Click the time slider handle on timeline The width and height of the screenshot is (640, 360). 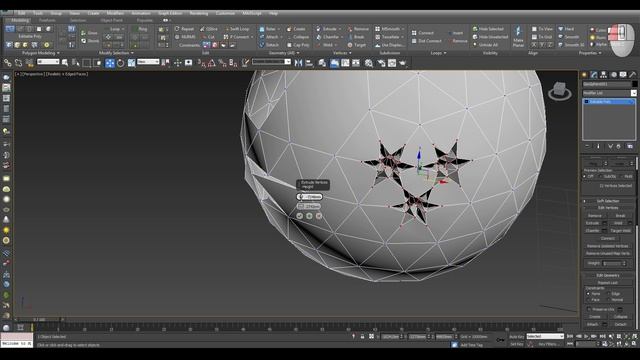tap(39, 320)
